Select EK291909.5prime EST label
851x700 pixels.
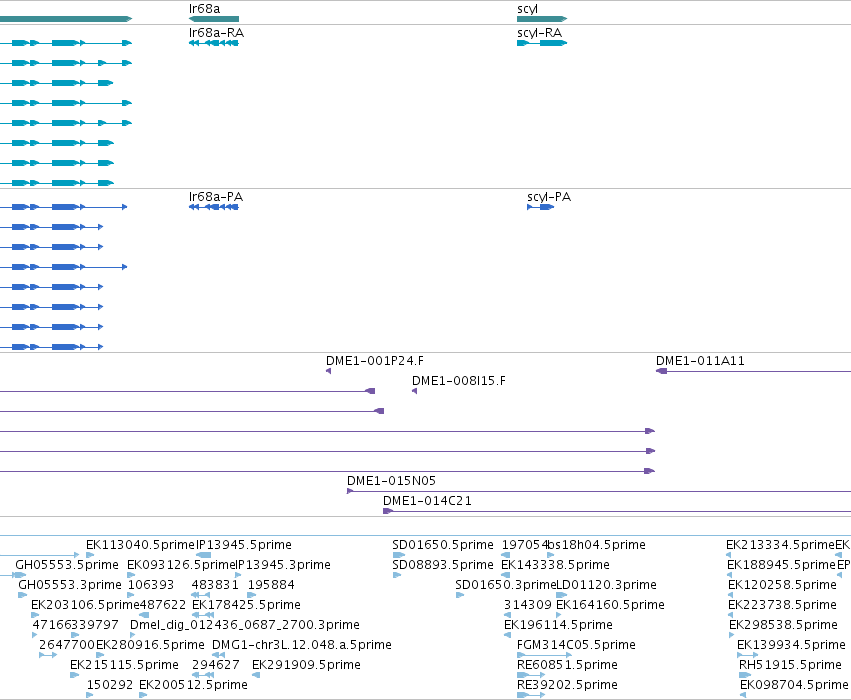(x=306, y=665)
